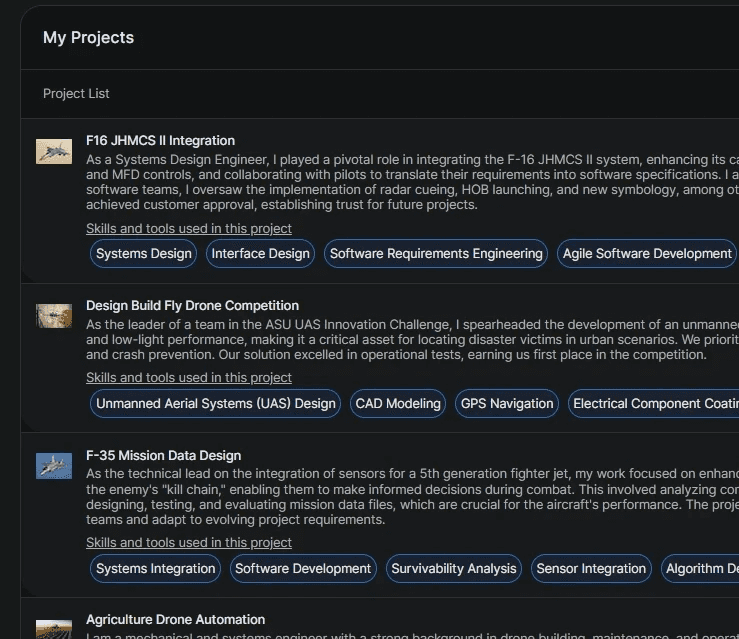Select Electrical Component Coating tag

654,403
